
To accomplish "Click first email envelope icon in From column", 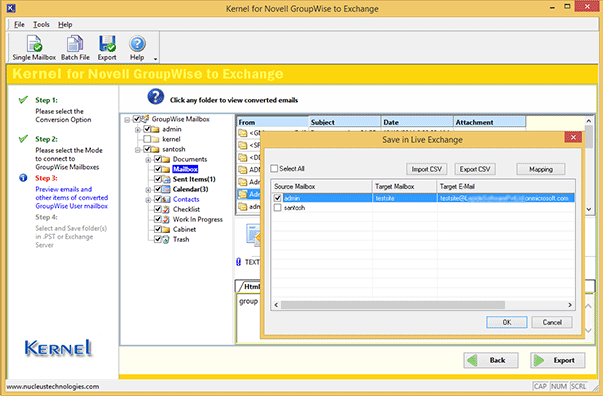I will pos(243,133).
